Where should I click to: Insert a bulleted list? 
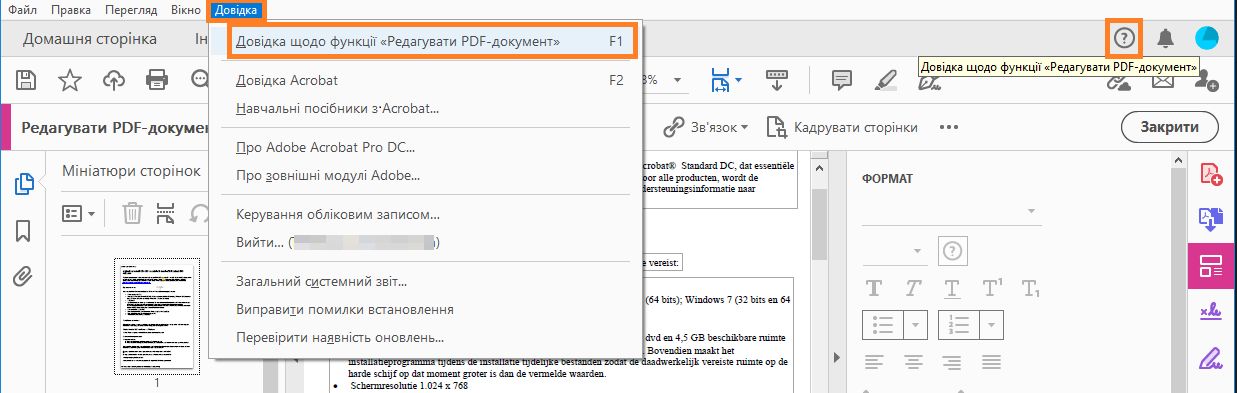pos(883,325)
